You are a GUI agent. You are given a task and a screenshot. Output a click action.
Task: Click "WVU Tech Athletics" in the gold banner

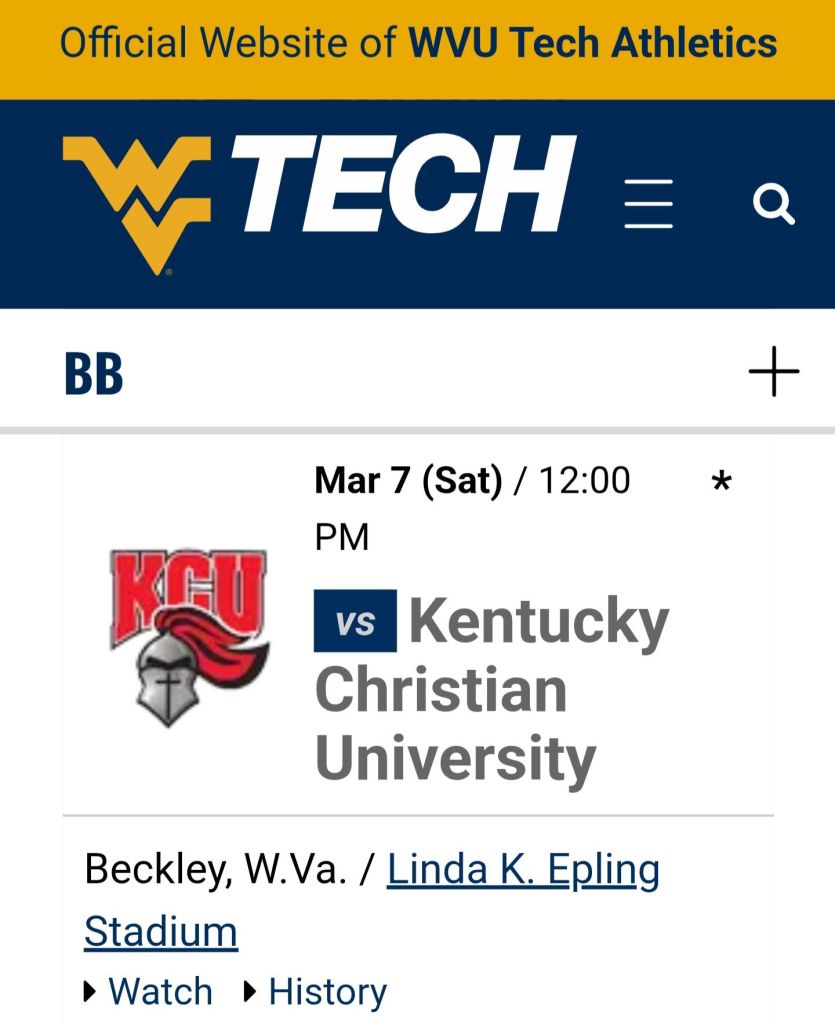592,43
